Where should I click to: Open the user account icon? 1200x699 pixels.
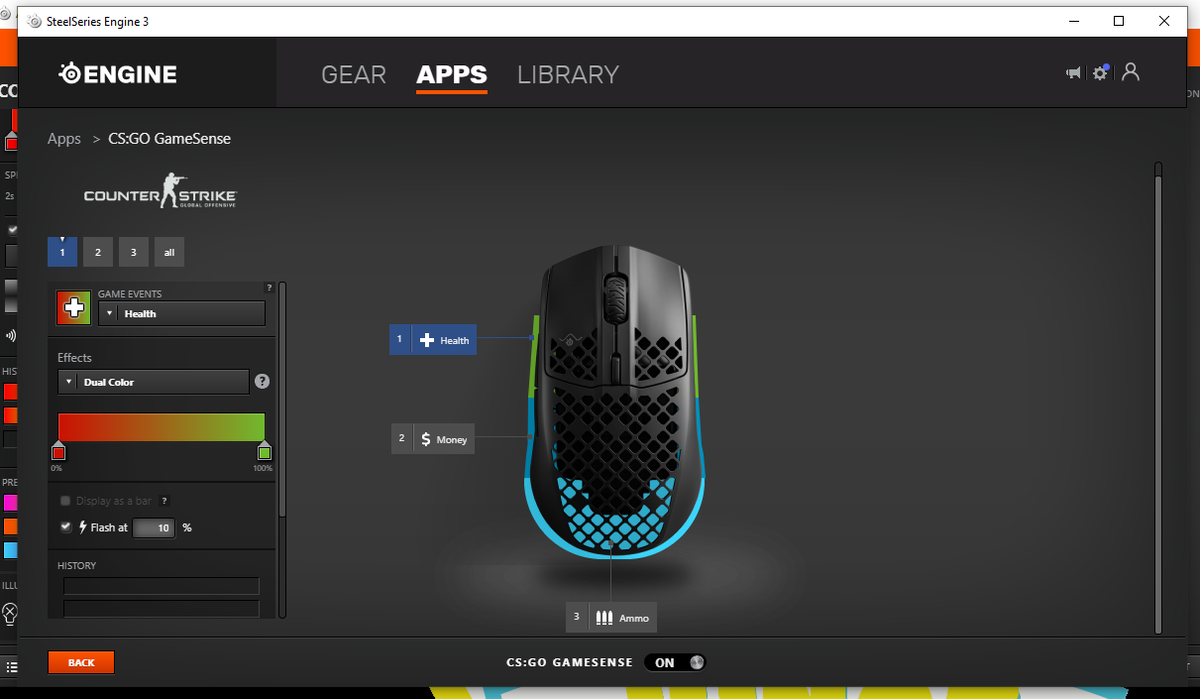coord(1130,72)
